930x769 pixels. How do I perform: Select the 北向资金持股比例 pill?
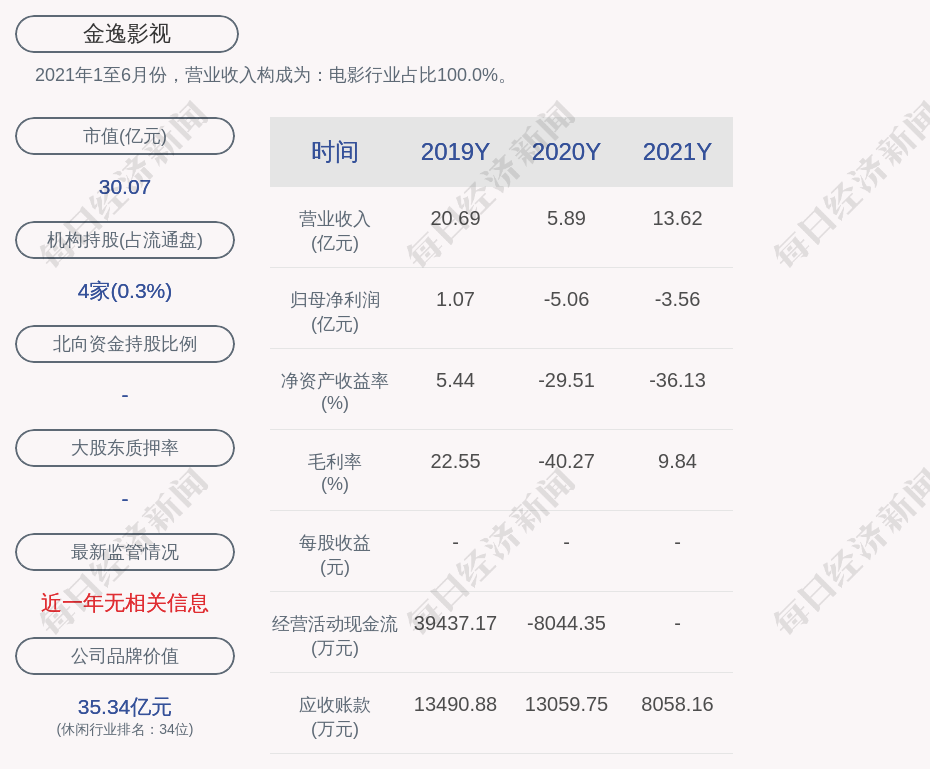click(x=125, y=344)
